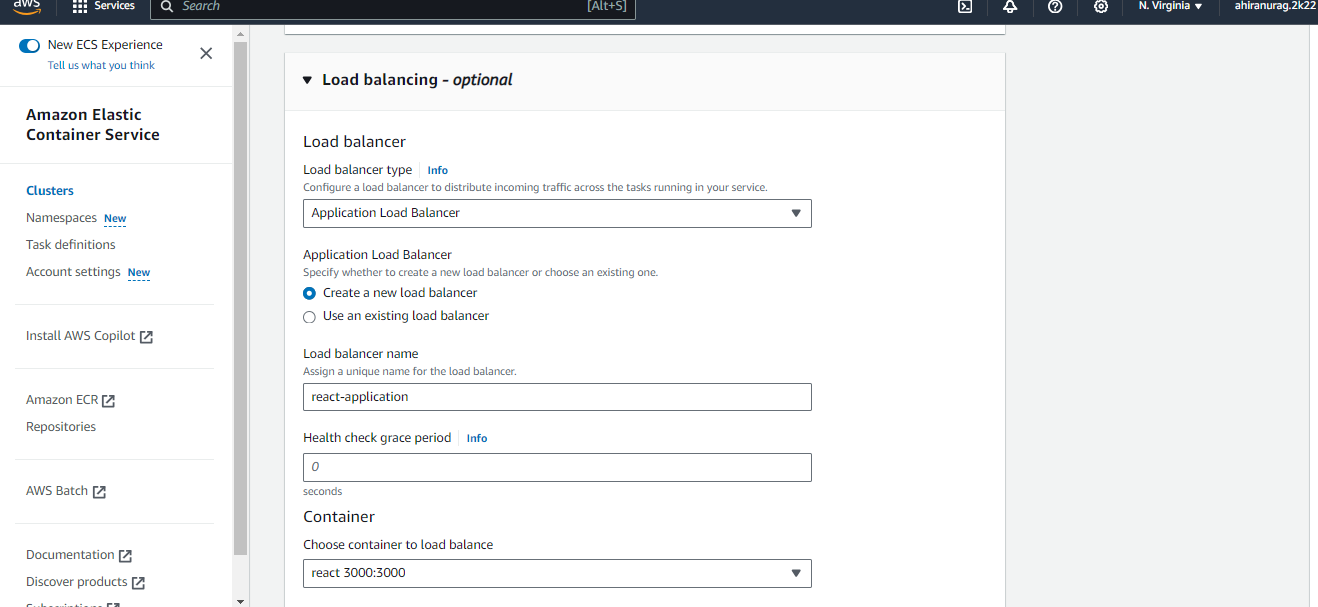Open the Discover products link
The width and height of the screenshot is (1318, 607).
85,582
